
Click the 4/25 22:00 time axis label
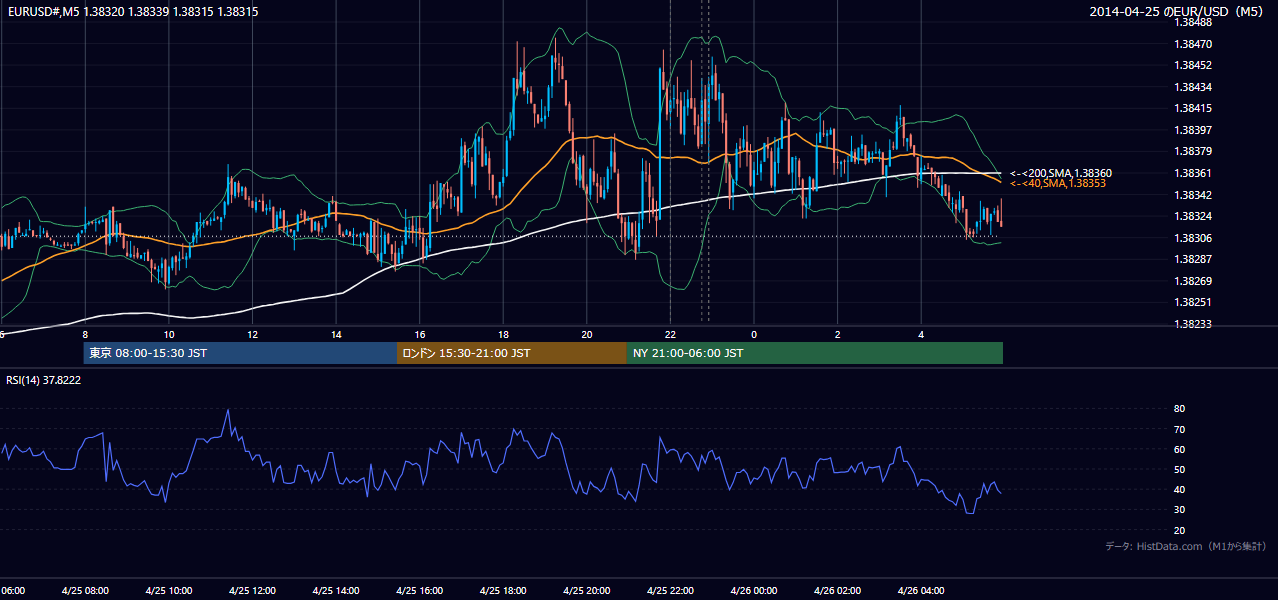pos(670,591)
